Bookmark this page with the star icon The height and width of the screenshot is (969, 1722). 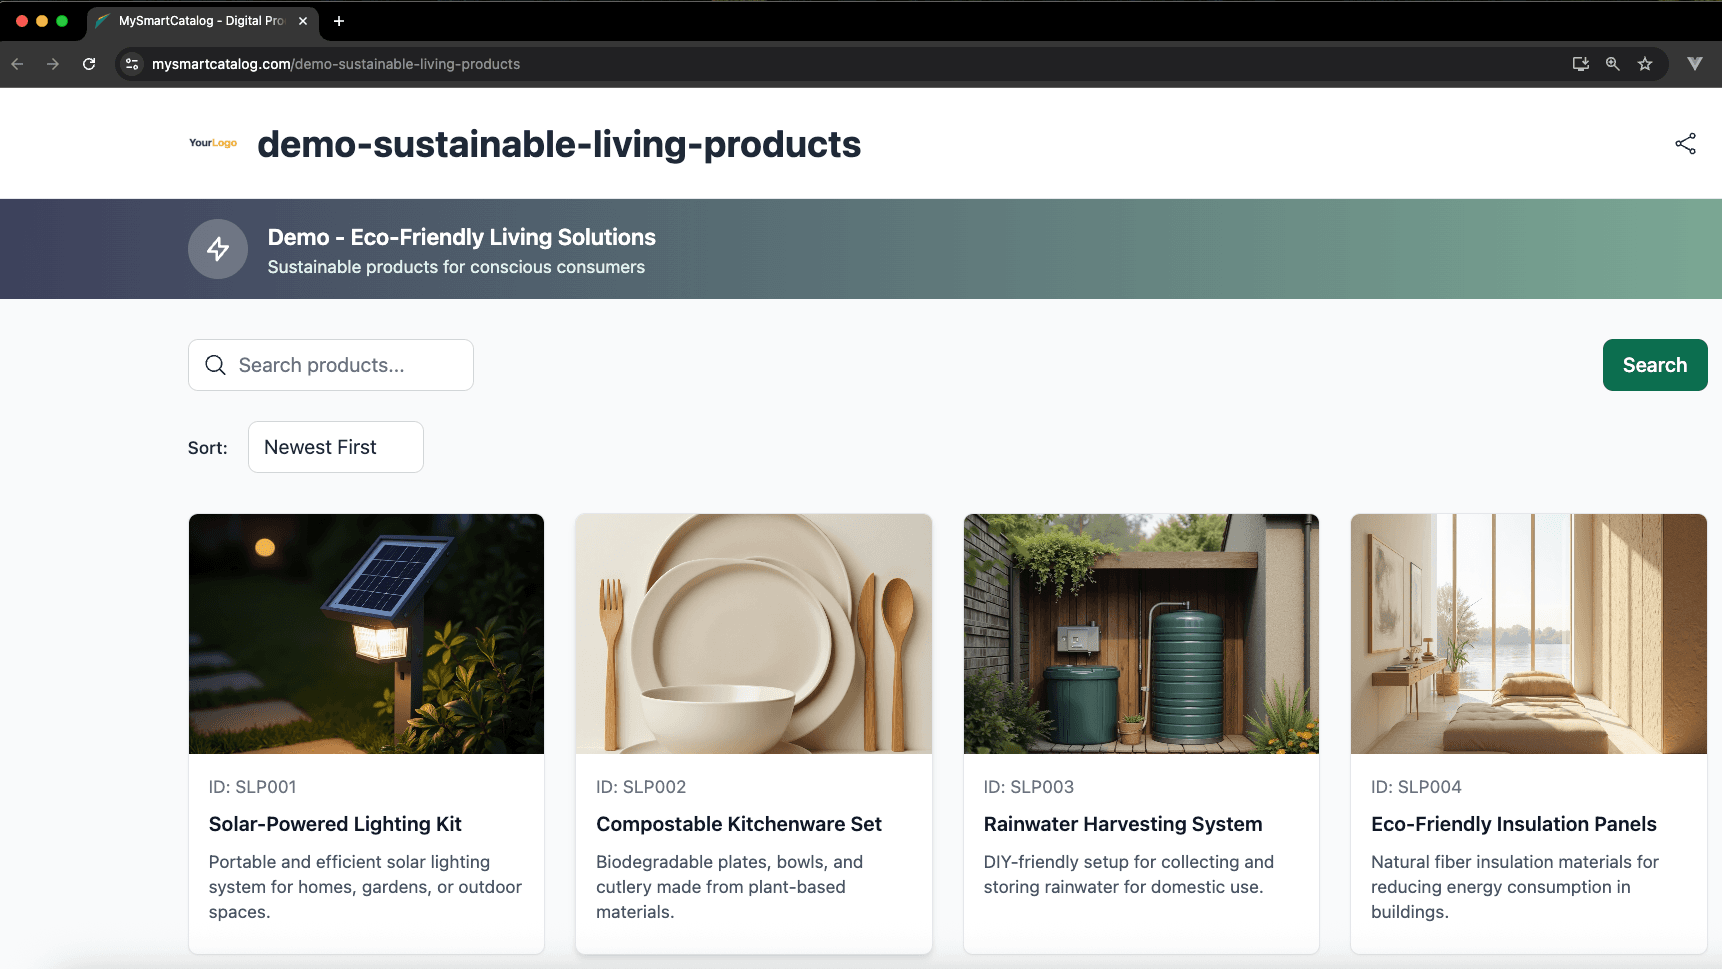(1645, 64)
